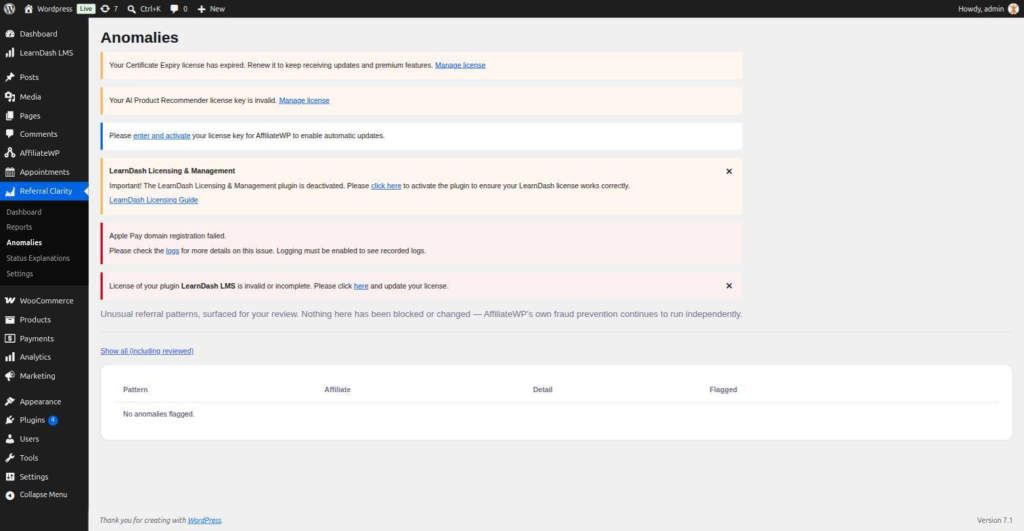Click the Users person icon
Screen dimensions: 1024x531
click(x=10, y=439)
